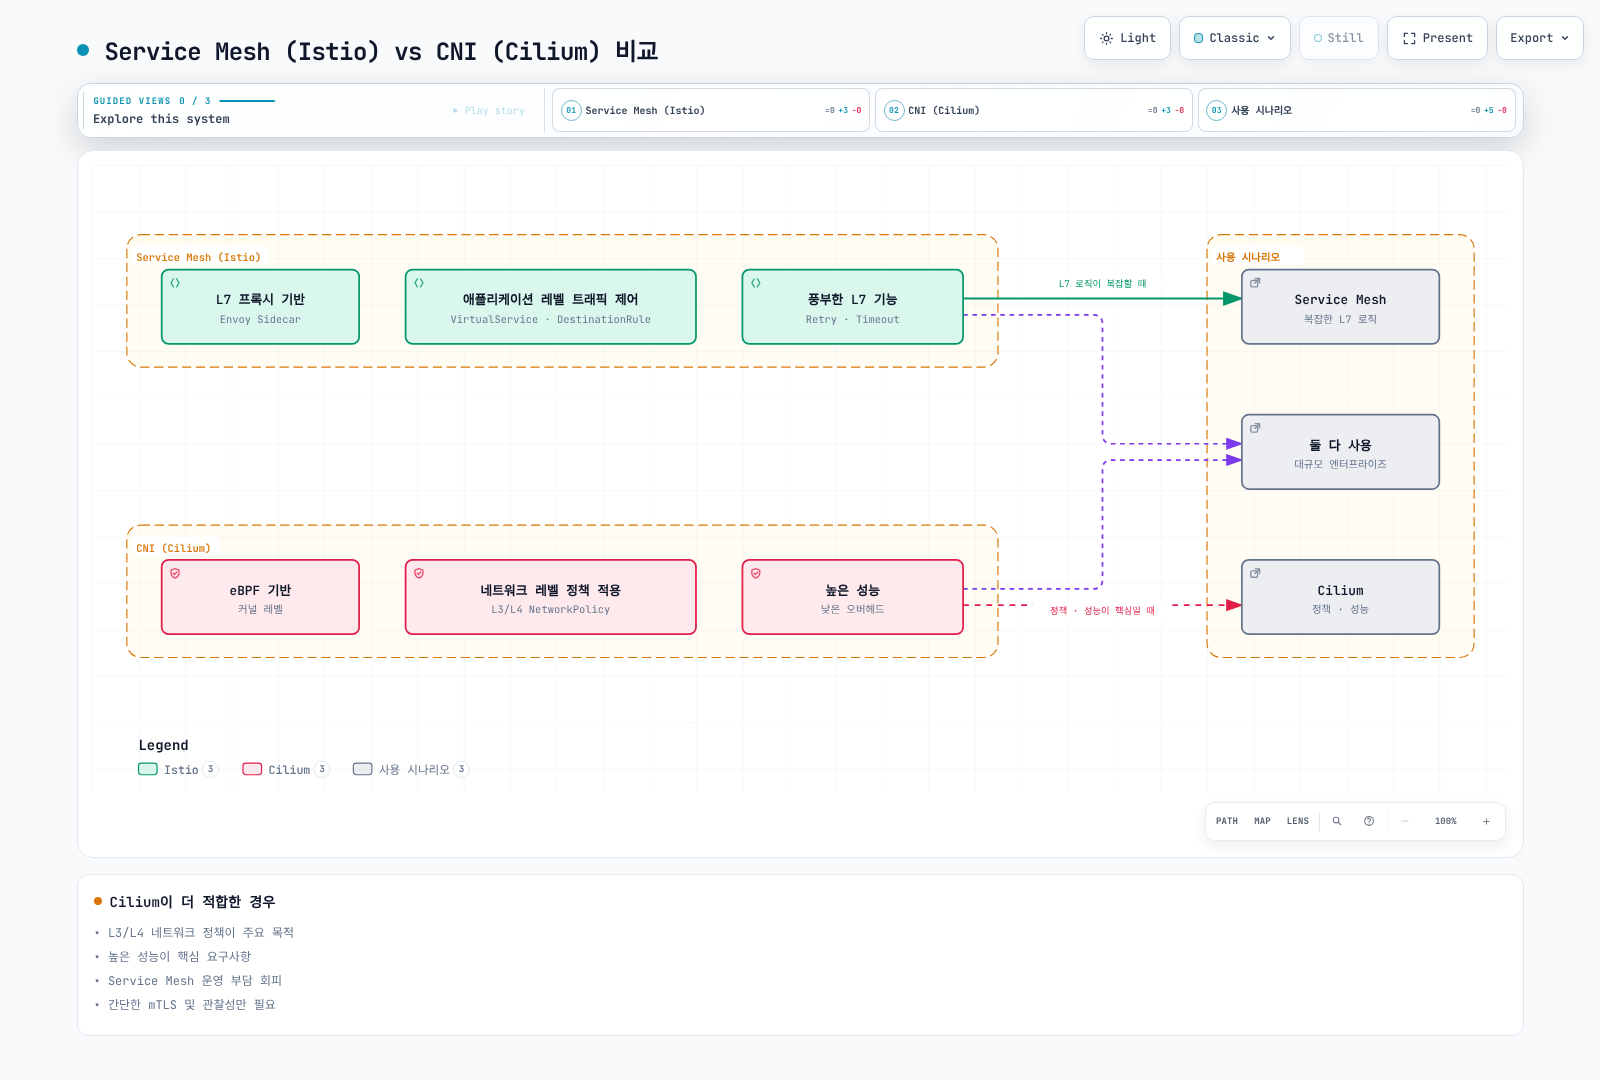Open the help question-mark icon

pyautogui.click(x=1369, y=821)
